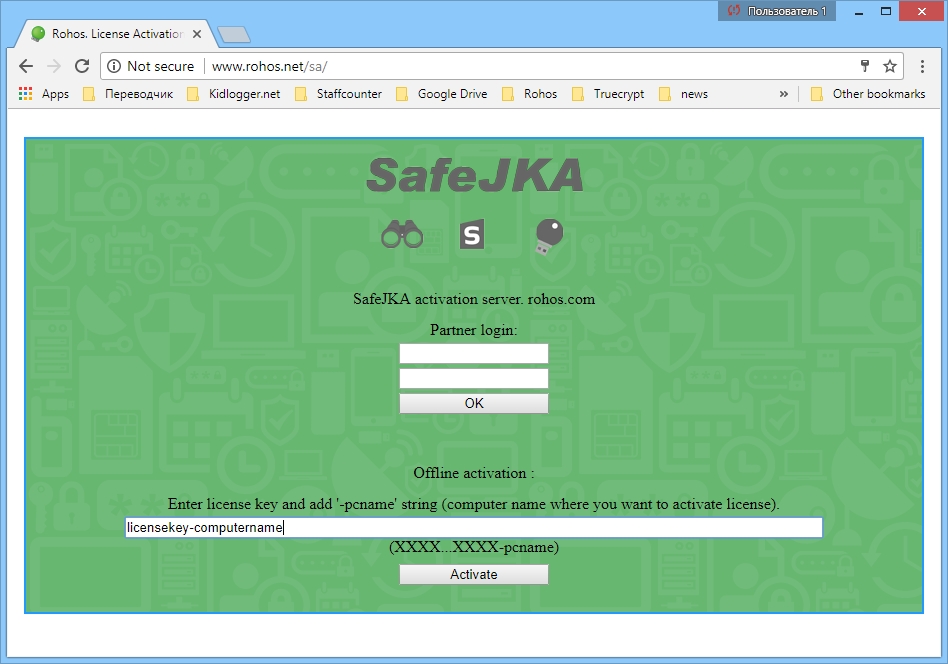
Task: Click the S logo icon
Action: click(472, 235)
